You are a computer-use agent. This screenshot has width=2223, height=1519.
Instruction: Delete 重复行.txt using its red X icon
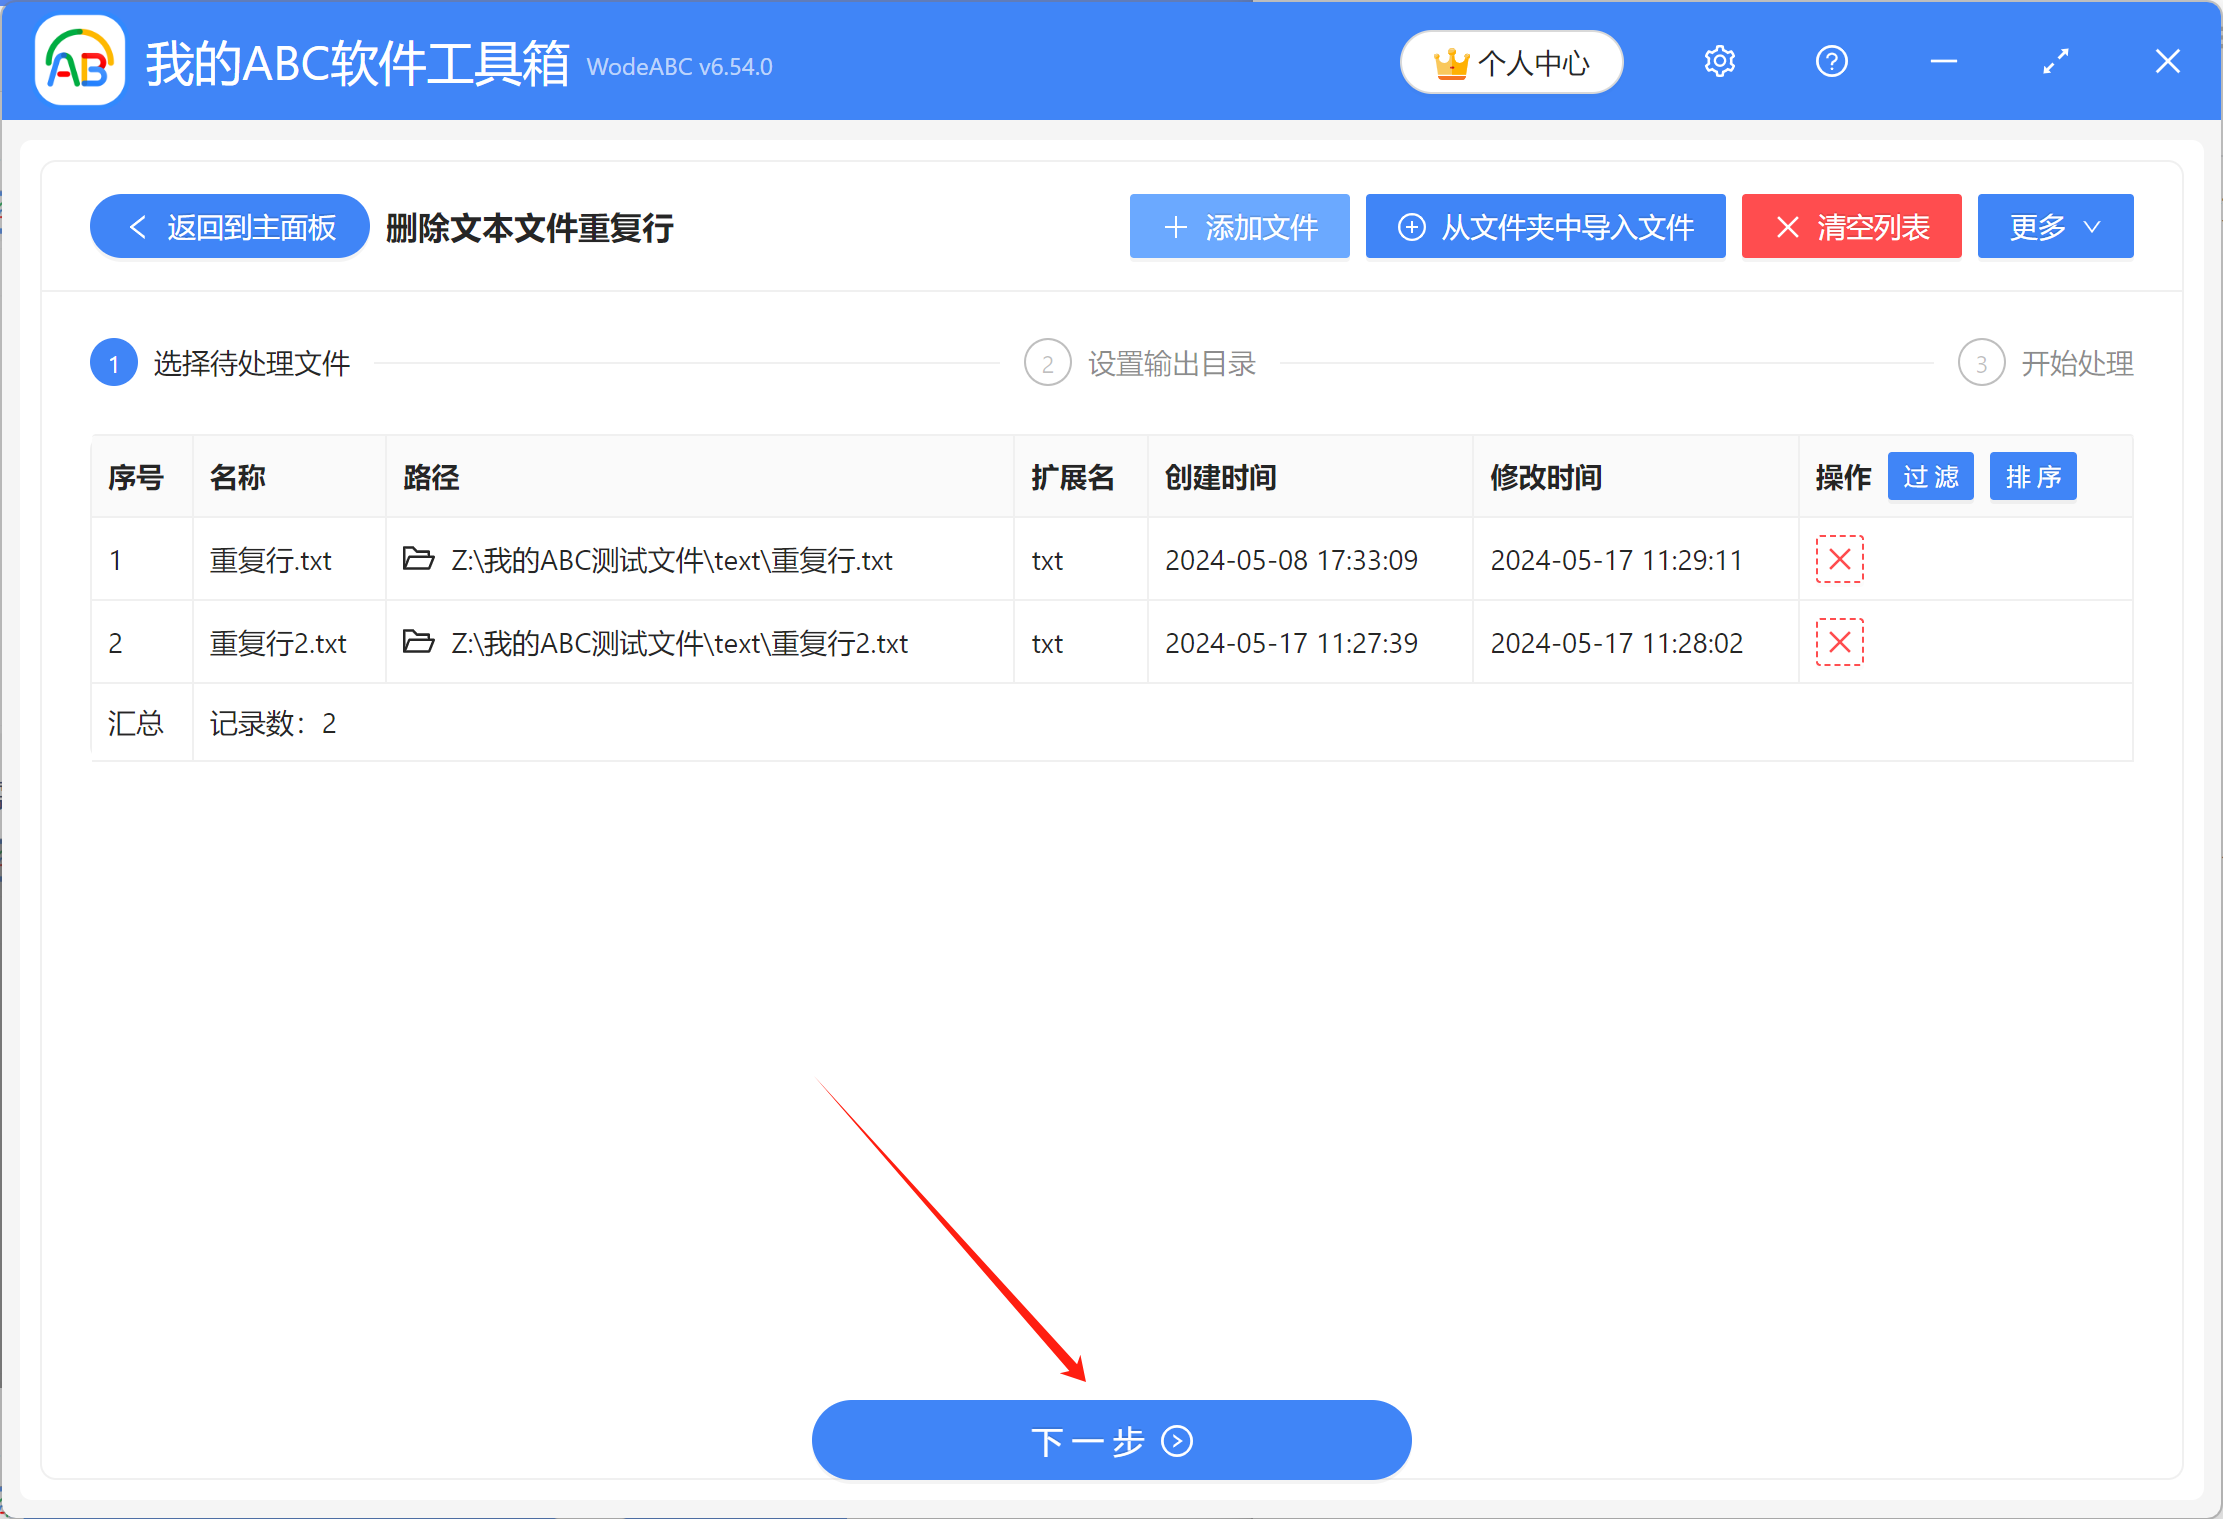click(x=1839, y=560)
